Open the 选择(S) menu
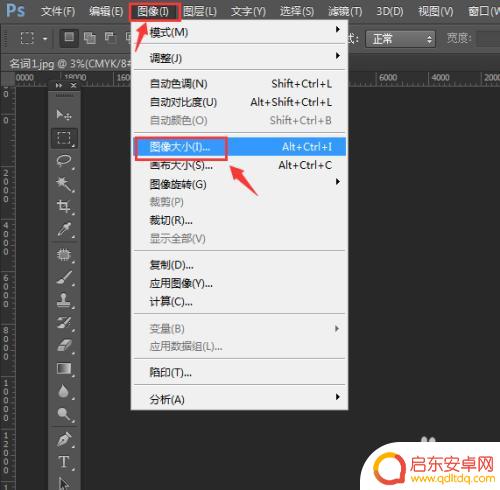The height and width of the screenshot is (490, 500). pyautogui.click(x=297, y=12)
